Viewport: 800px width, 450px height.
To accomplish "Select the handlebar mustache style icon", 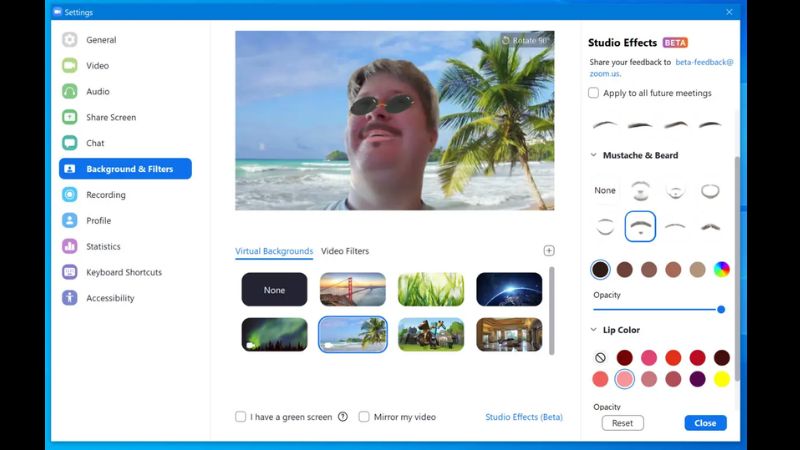I will coord(710,226).
